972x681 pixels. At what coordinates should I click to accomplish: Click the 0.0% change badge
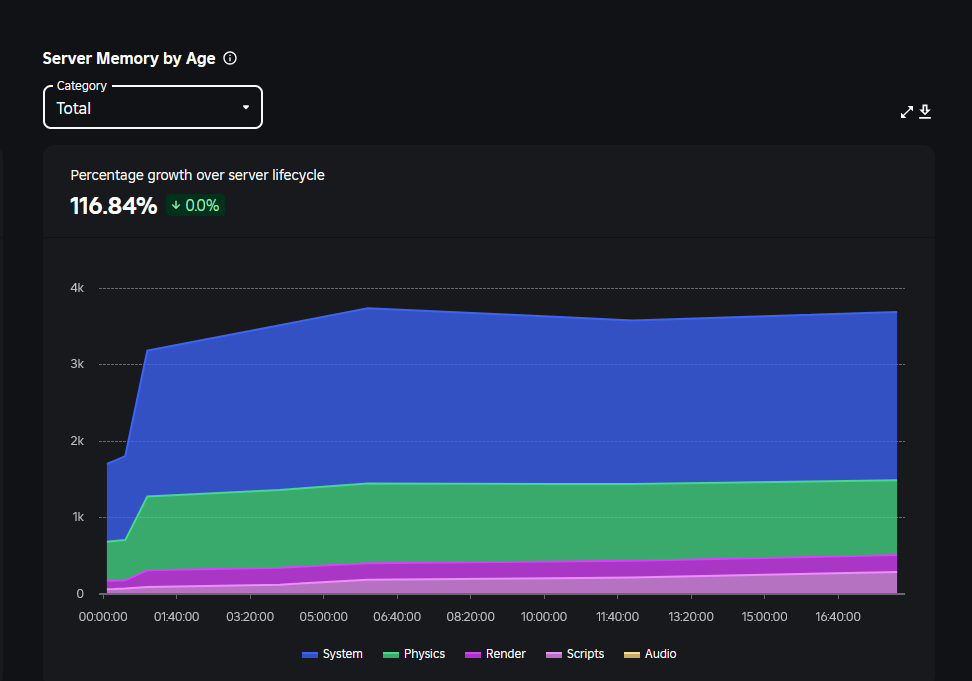(195, 205)
